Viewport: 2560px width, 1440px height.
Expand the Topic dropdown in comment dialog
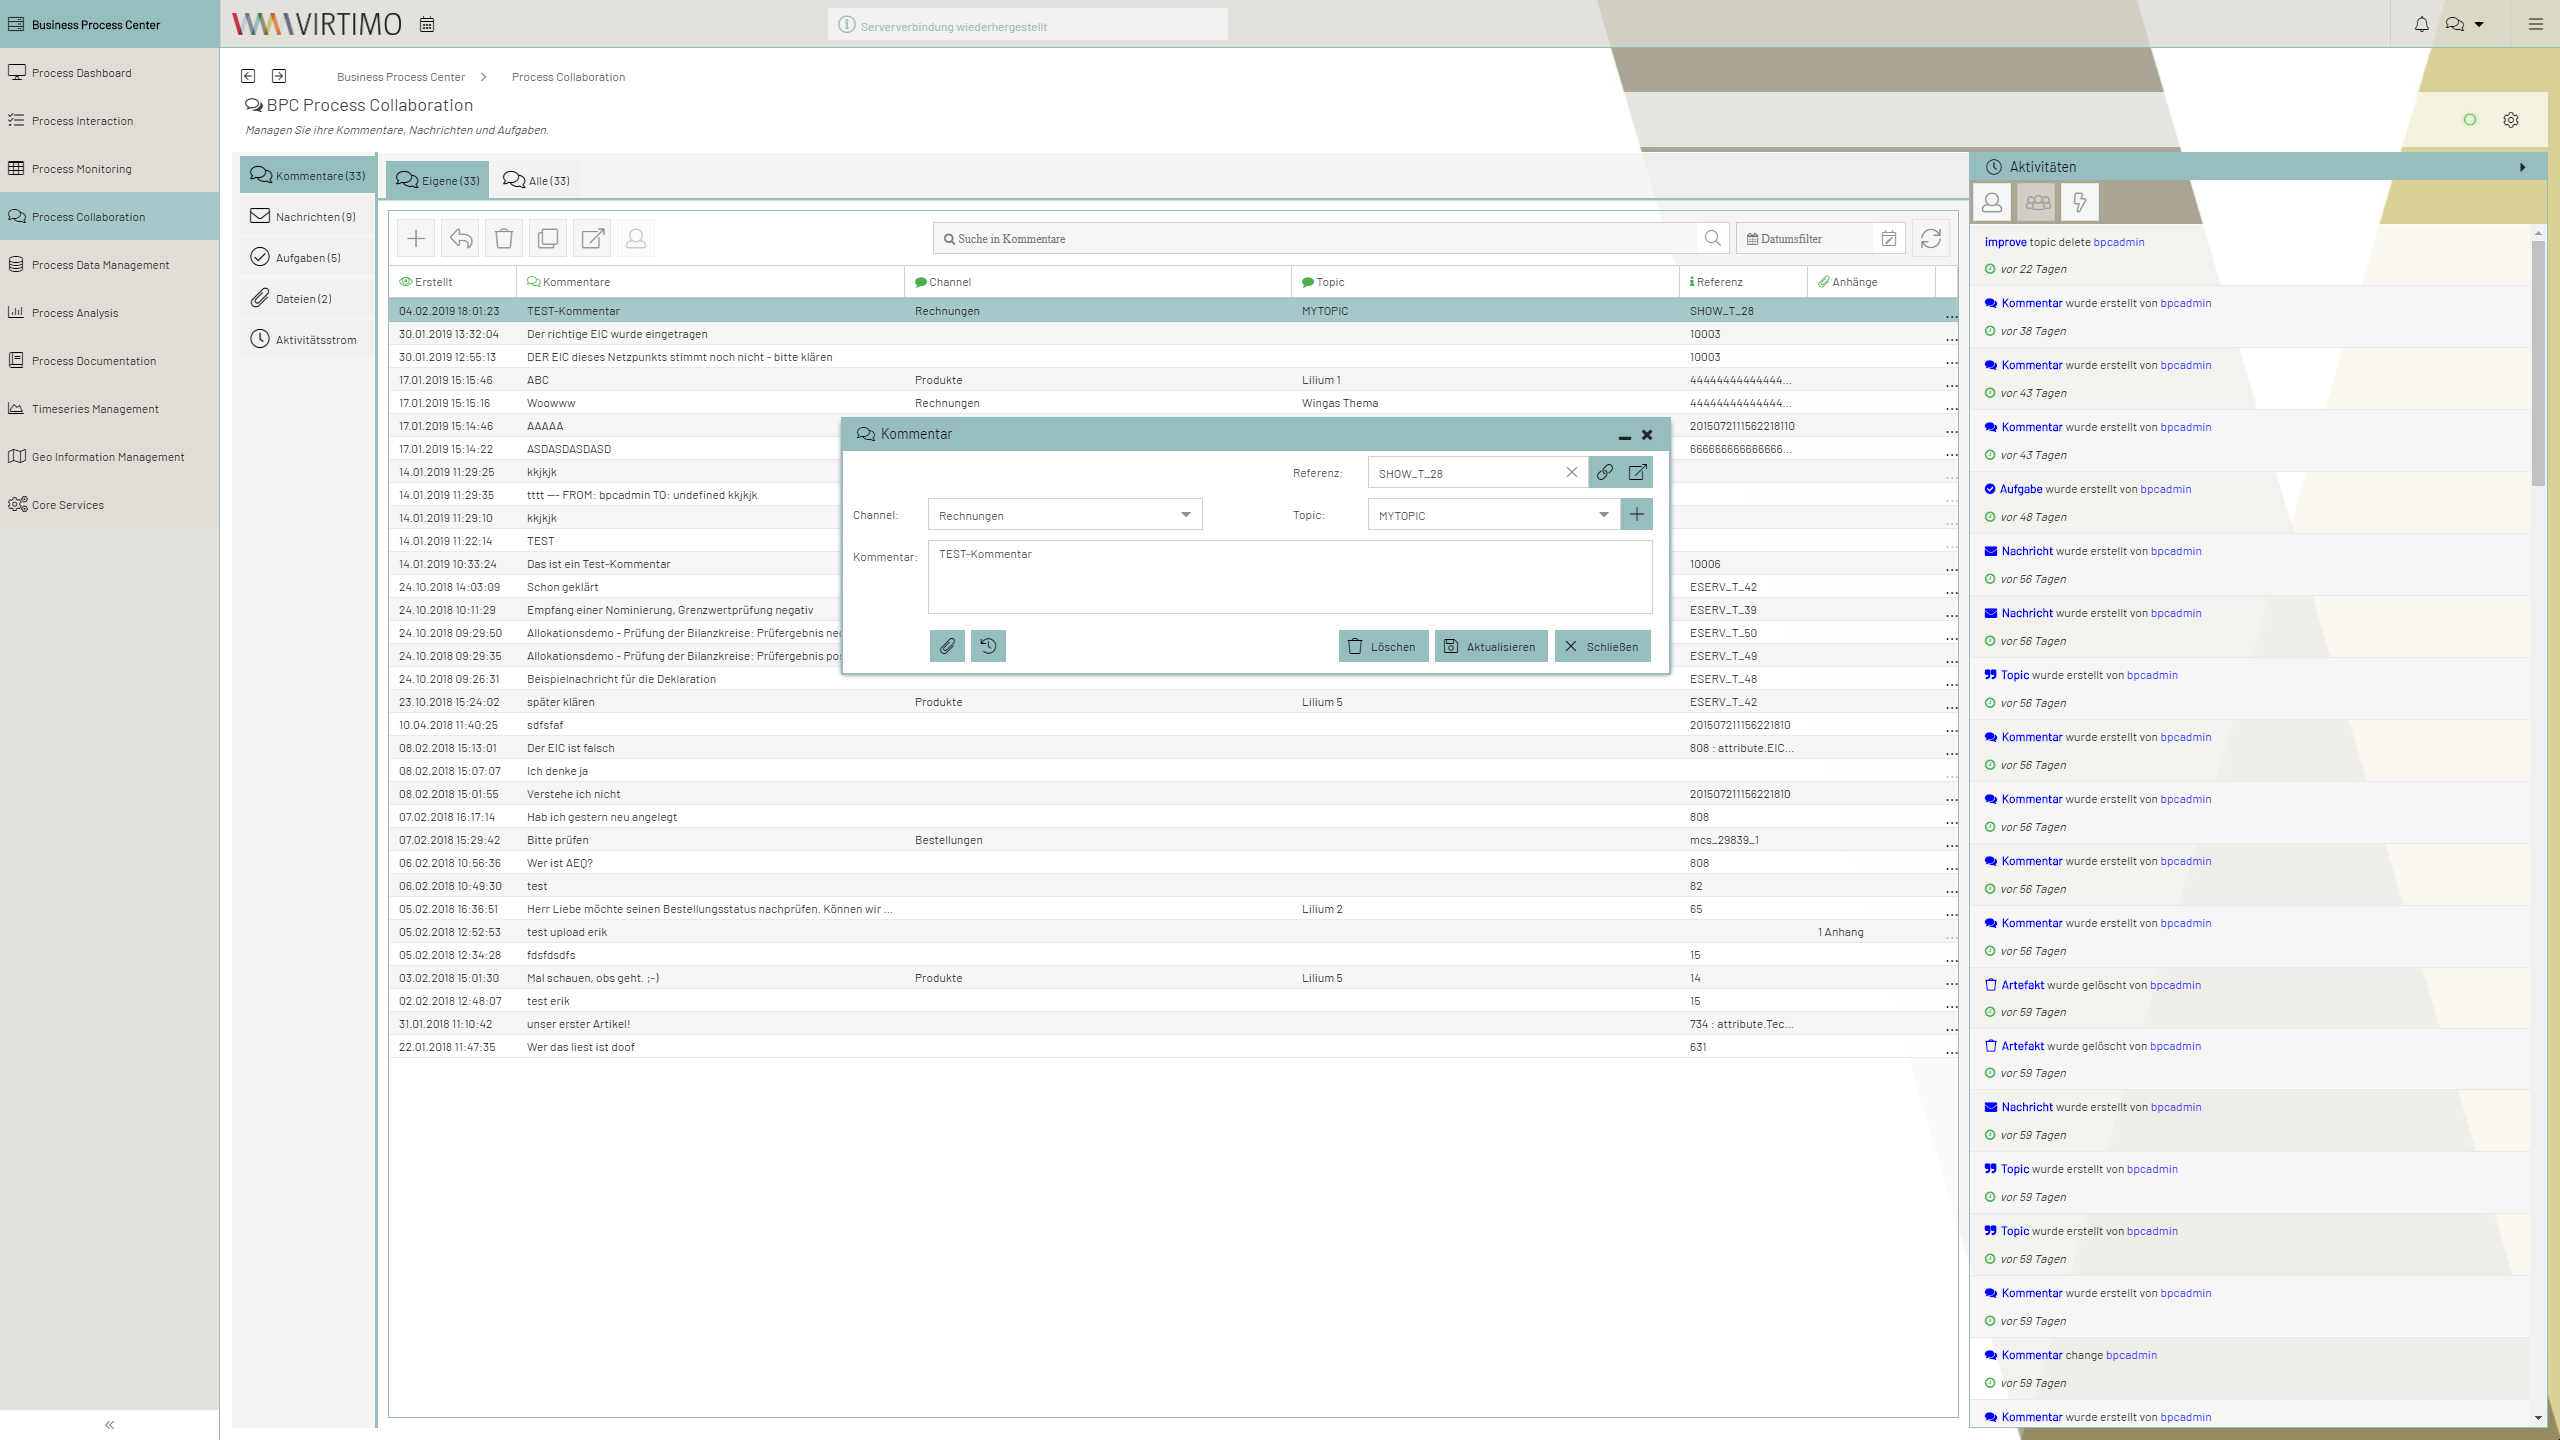point(1600,513)
